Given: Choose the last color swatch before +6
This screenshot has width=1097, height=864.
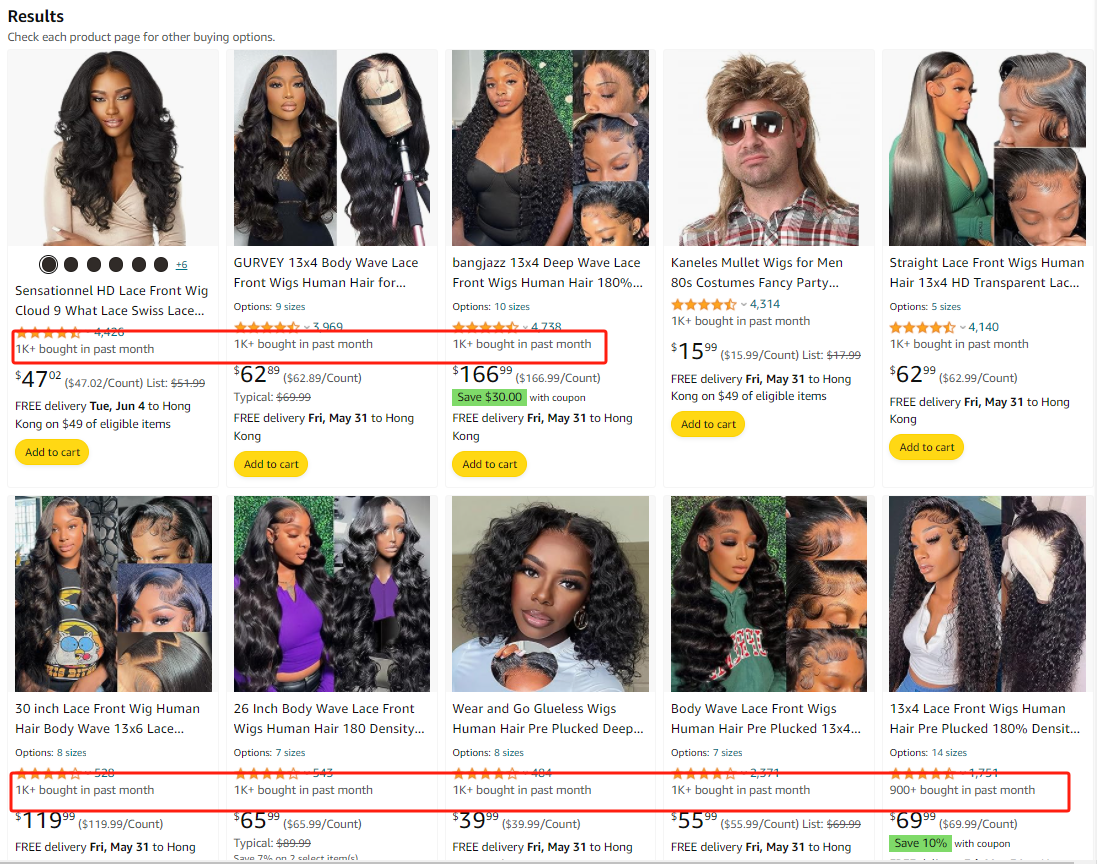Looking at the screenshot, I should pyautogui.click(x=161, y=264).
